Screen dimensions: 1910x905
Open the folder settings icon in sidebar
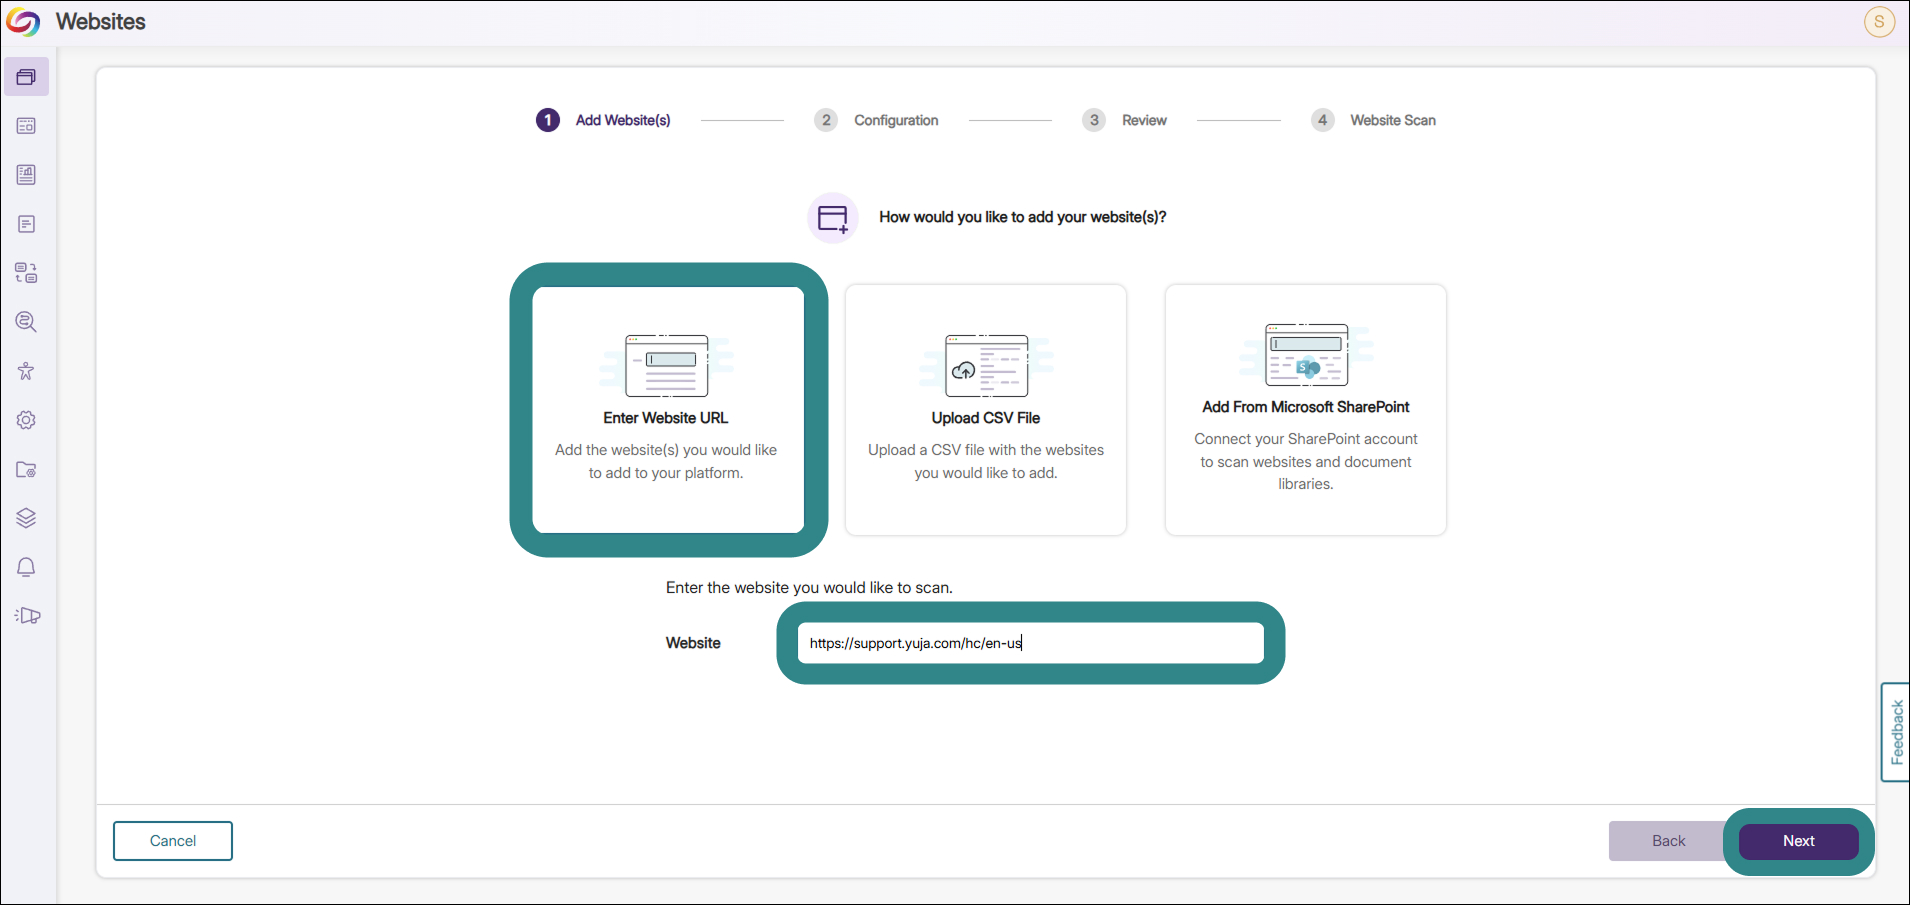click(x=26, y=469)
